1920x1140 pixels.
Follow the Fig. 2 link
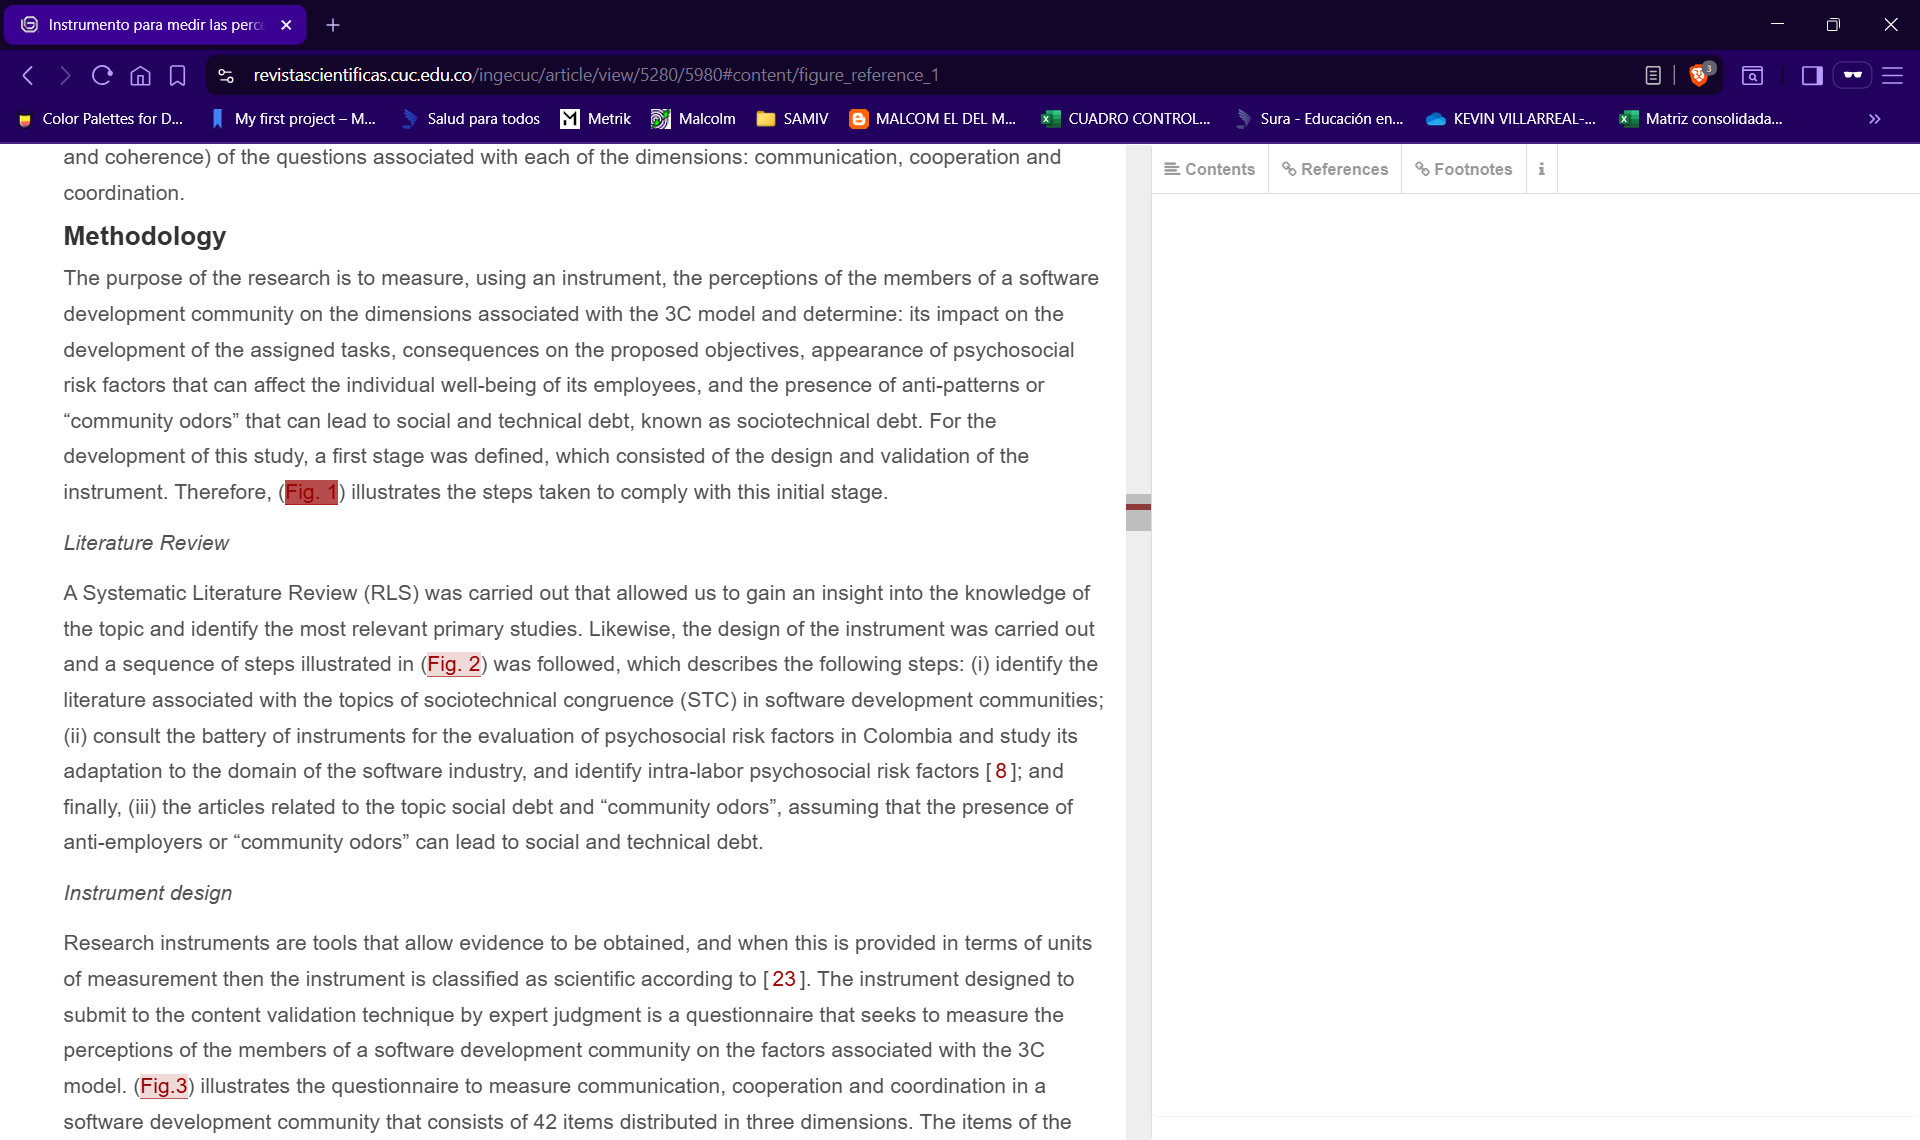(453, 664)
